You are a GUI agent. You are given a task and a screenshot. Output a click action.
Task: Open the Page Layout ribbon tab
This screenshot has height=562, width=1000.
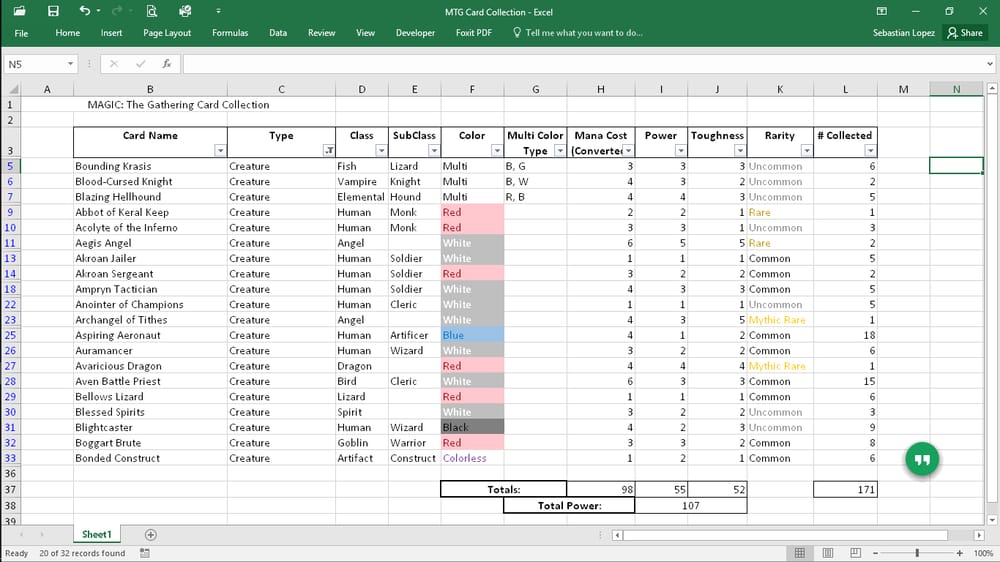[x=167, y=33]
